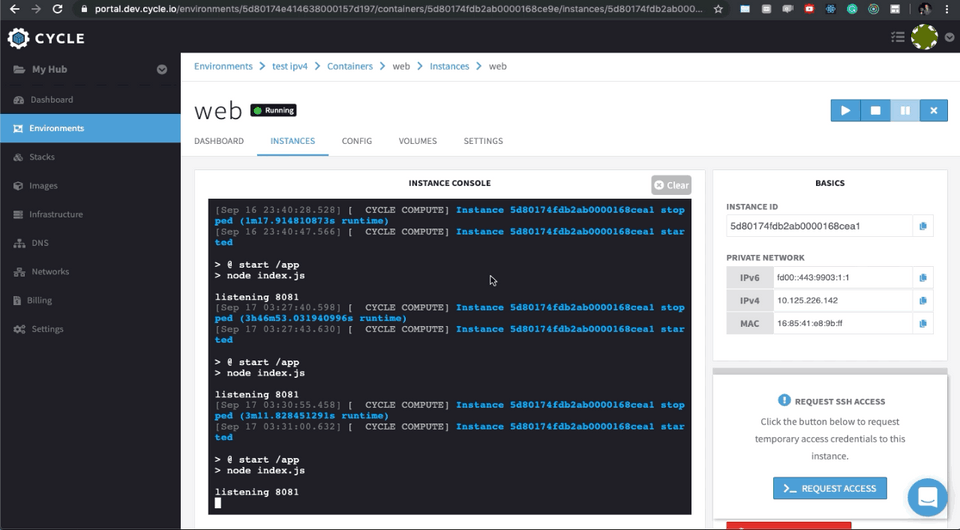Click the MAC address field
Image resolution: width=960 pixels, height=530 pixels.
coord(843,324)
